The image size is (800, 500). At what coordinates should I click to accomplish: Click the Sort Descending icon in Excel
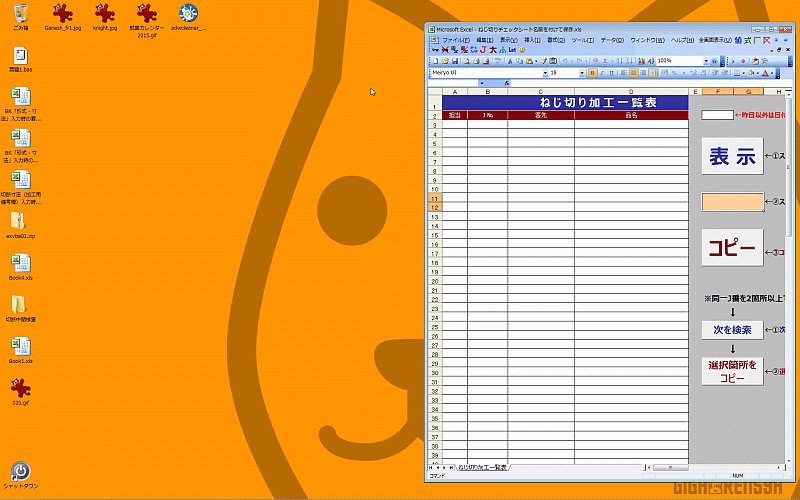tap(629, 61)
